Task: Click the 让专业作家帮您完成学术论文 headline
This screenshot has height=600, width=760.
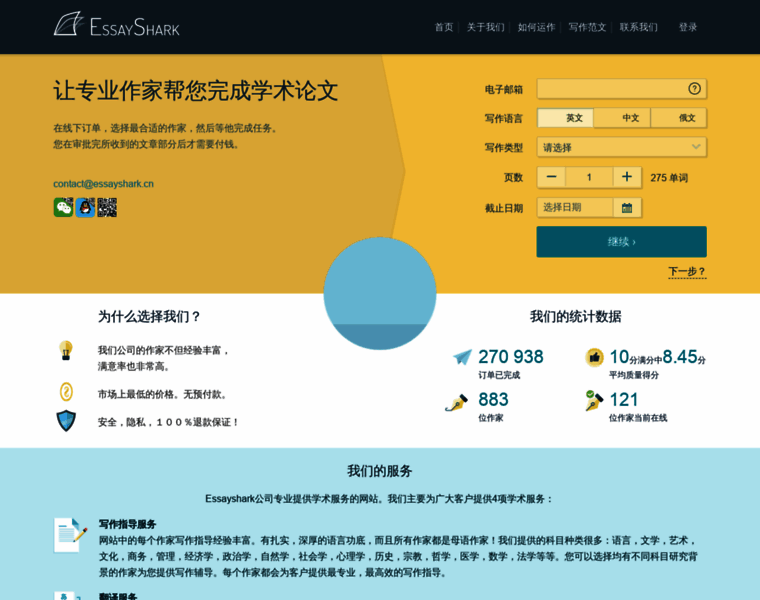Action: tap(195, 91)
